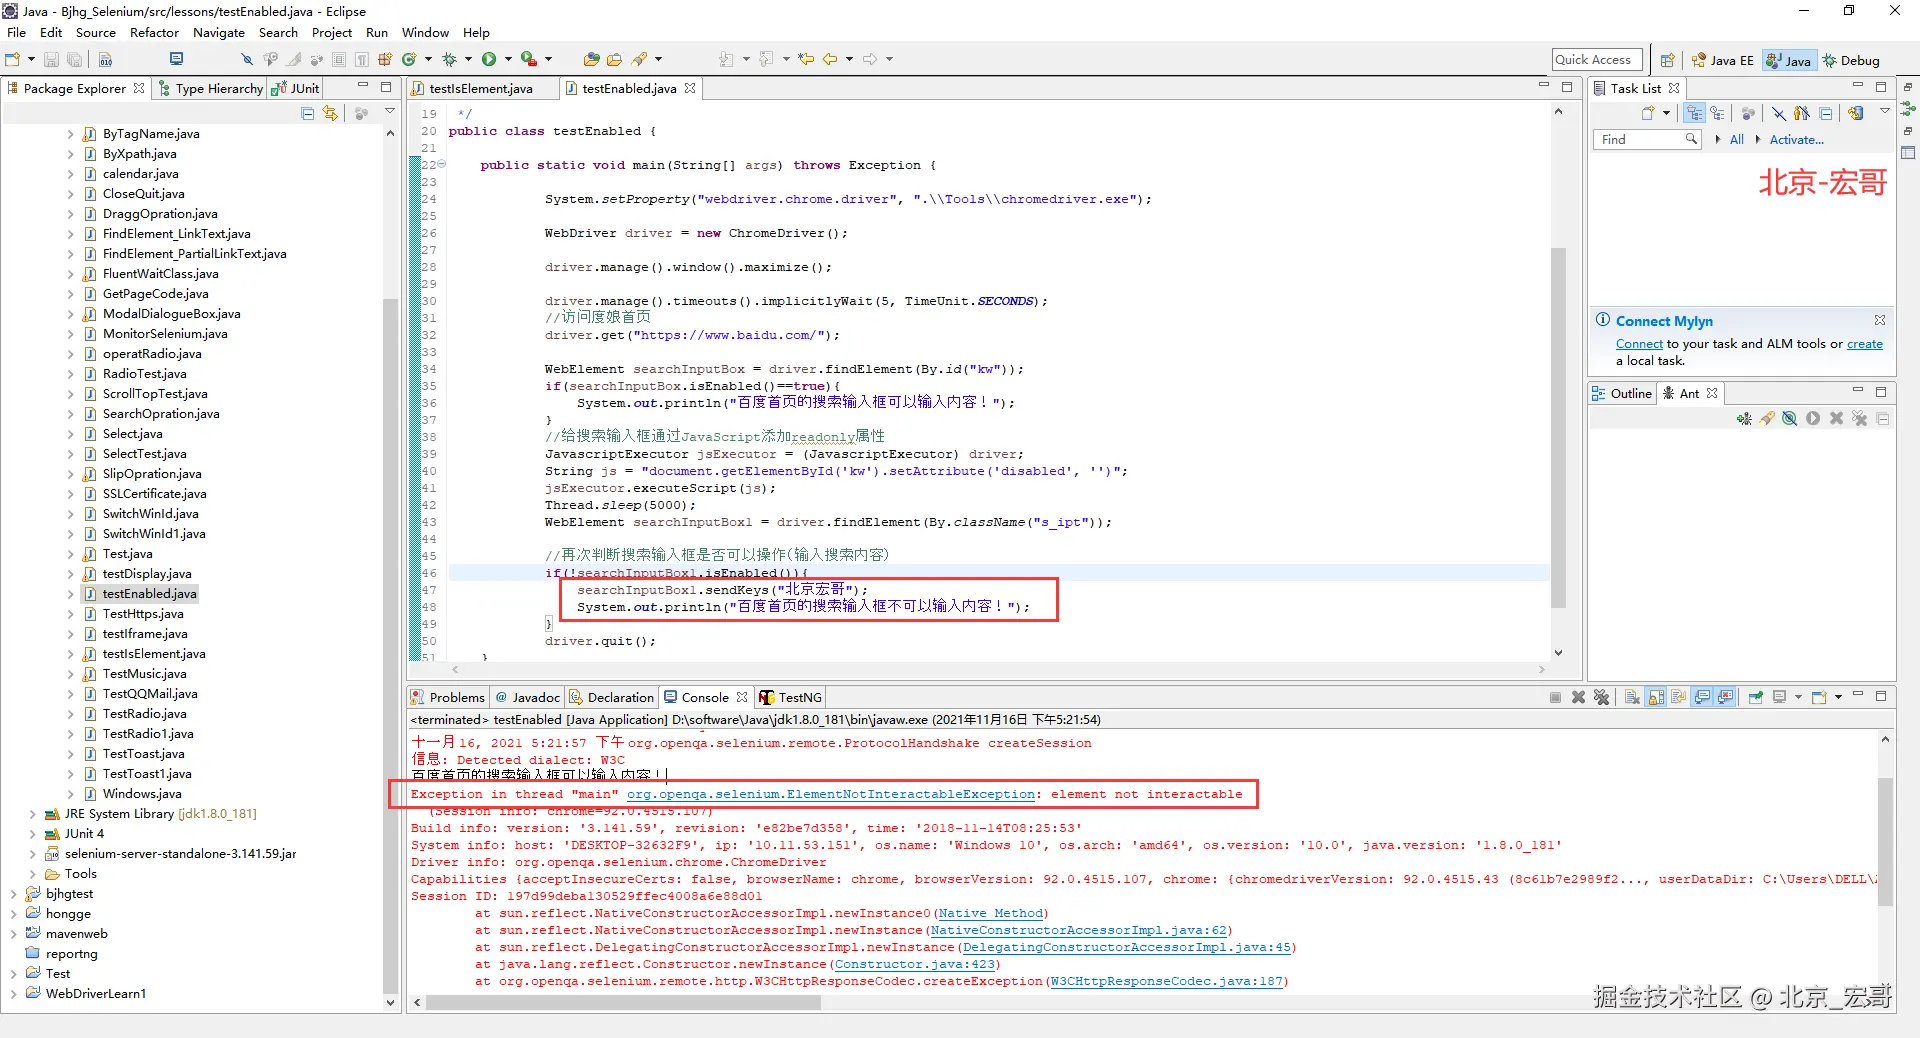Open the Project menu
Image resolution: width=1920 pixels, height=1038 pixels.
[332, 33]
